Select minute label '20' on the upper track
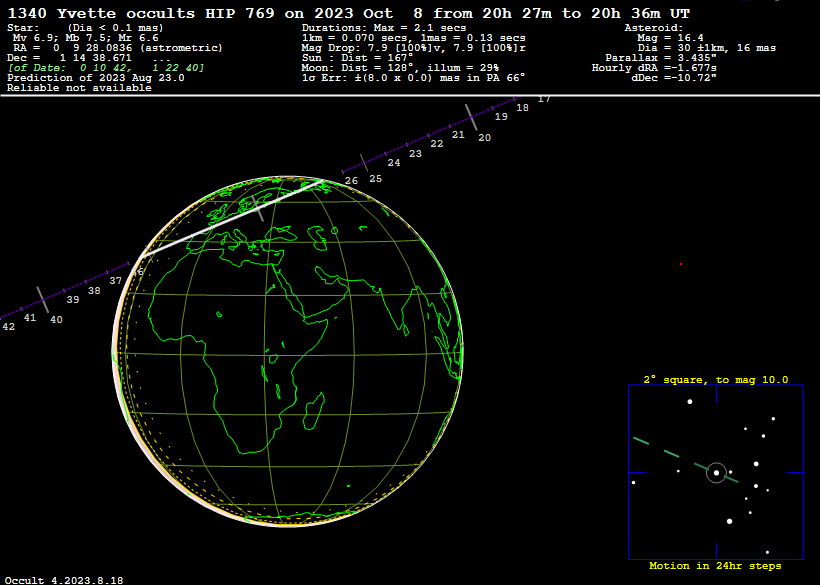This screenshot has width=820, height=585. coord(484,137)
